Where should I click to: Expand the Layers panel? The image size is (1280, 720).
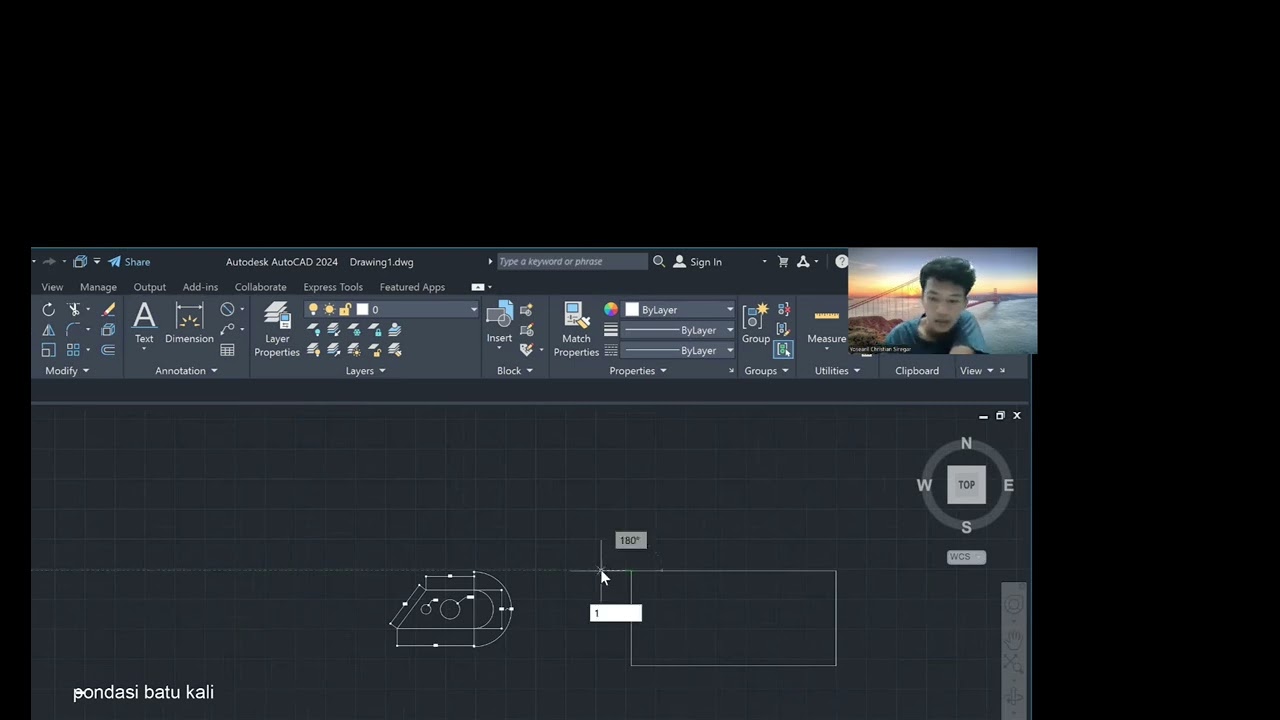click(x=365, y=370)
